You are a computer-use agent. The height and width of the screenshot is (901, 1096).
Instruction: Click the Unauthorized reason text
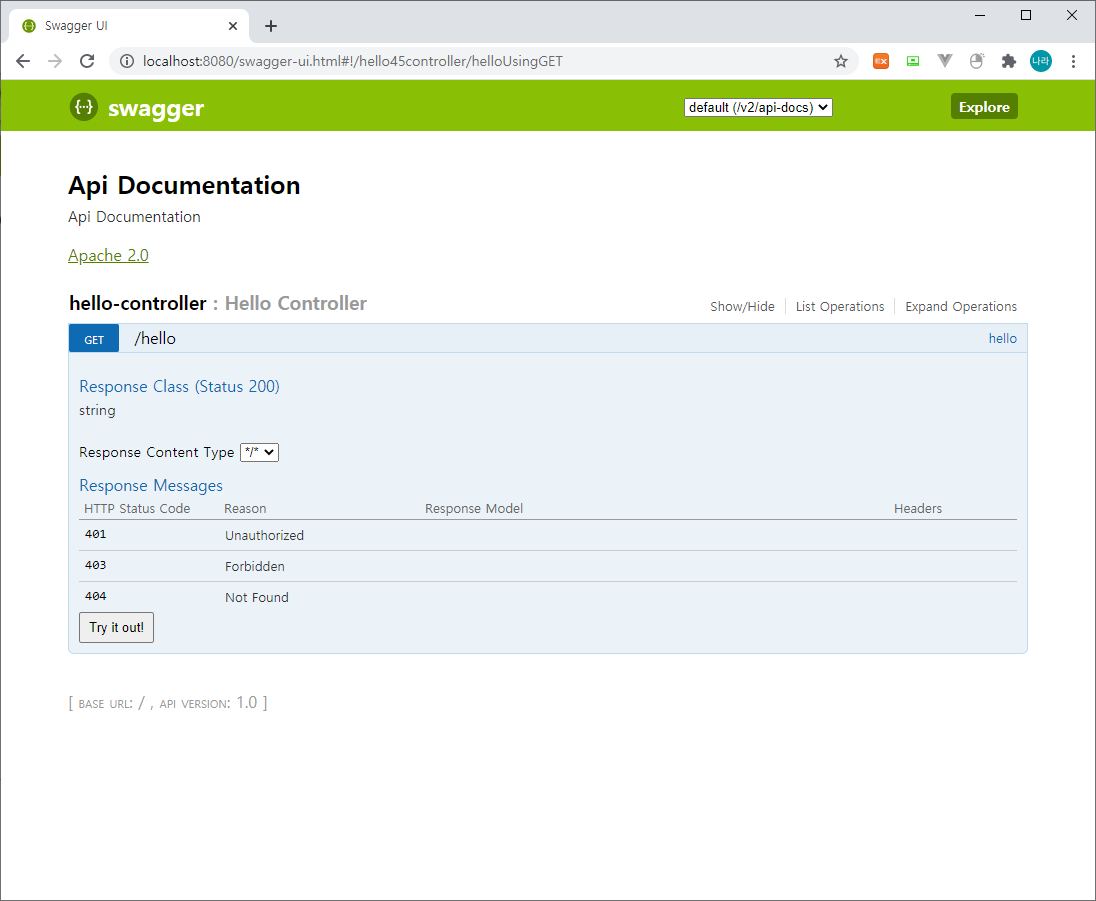click(x=264, y=535)
